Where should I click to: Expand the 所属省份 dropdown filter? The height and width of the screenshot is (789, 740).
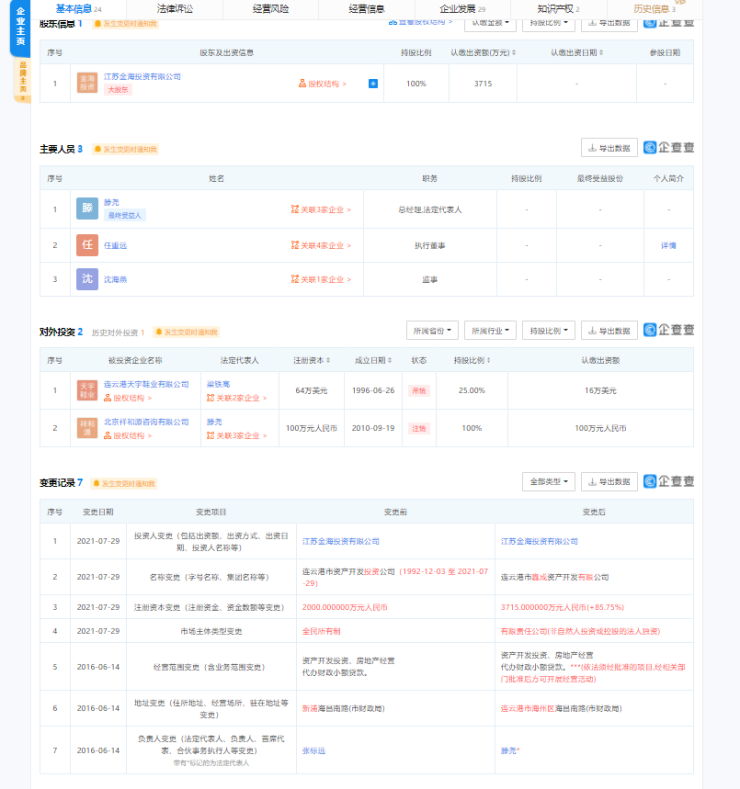tap(432, 330)
